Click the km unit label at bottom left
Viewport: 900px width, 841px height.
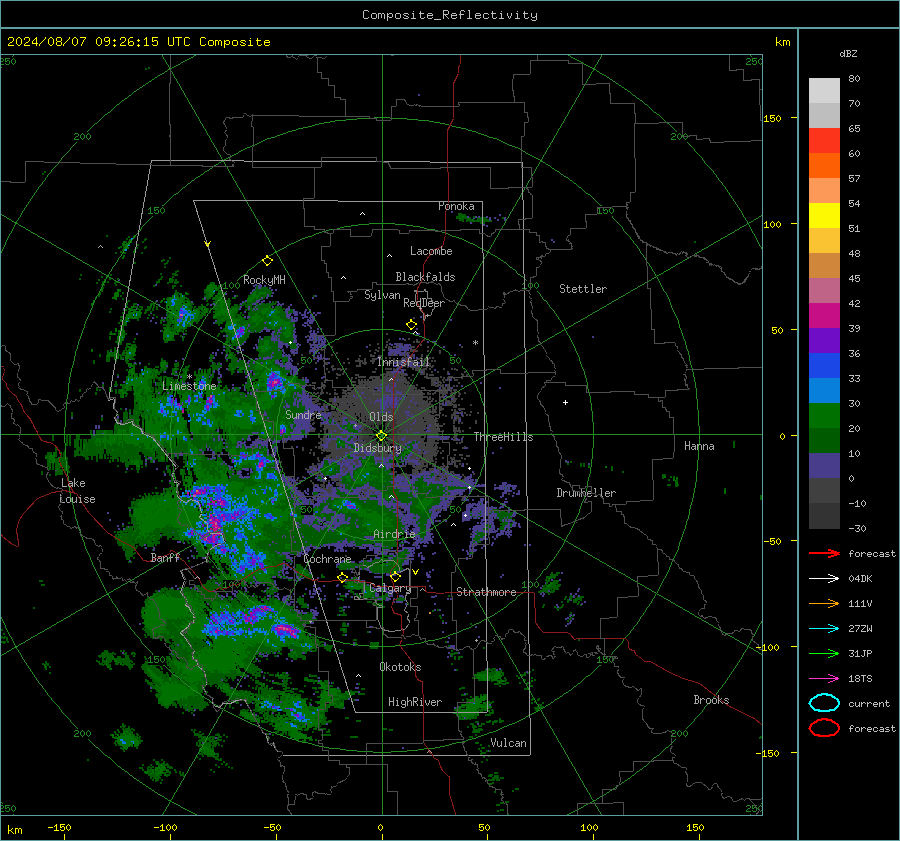(x=14, y=830)
